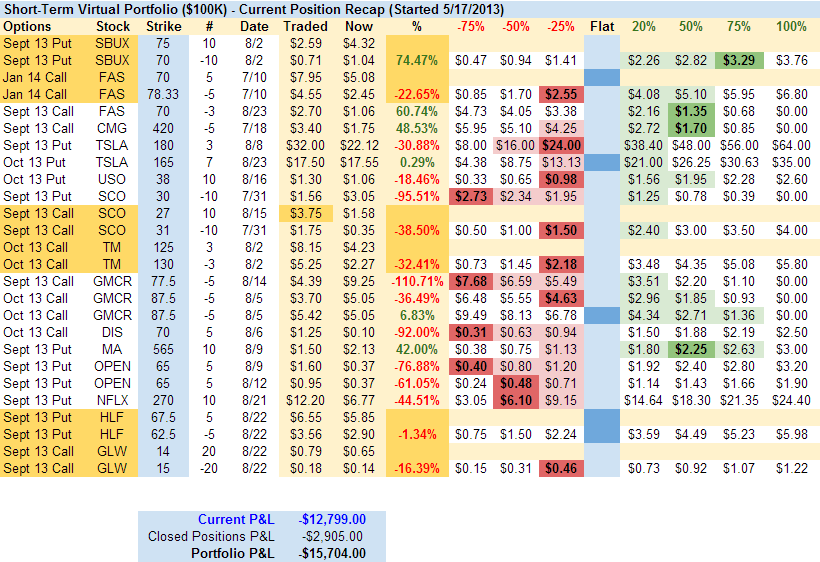Select the Flat column header
The image size is (820, 562).
point(602,26)
